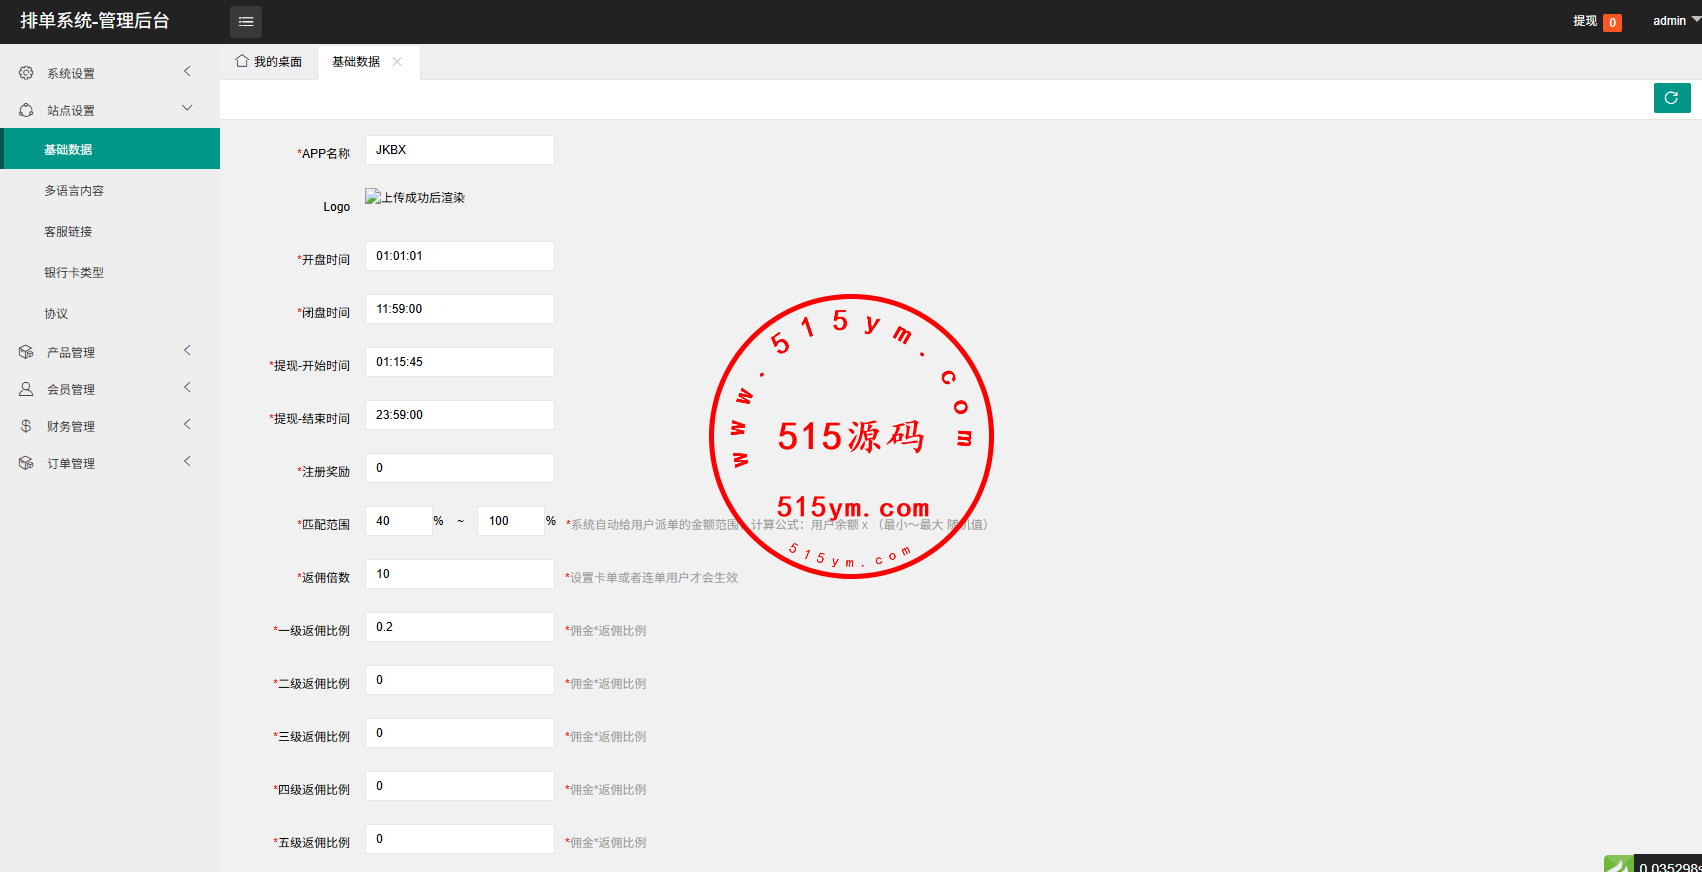Viewport: 1702px width, 872px height.
Task: Click the APP名称 input field
Action: click(x=459, y=150)
